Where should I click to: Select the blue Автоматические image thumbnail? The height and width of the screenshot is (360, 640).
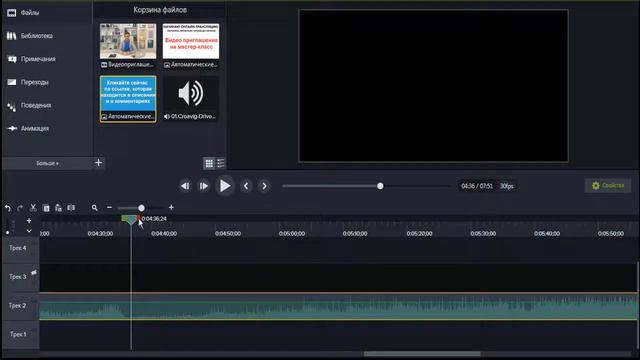point(128,98)
